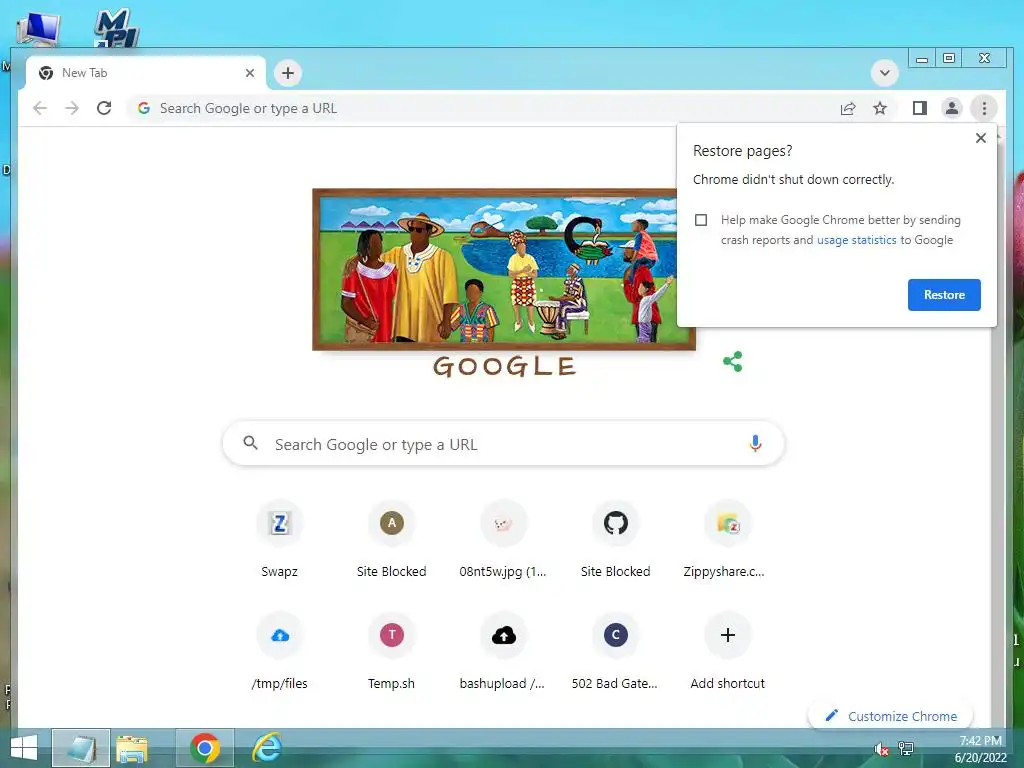
Task: Close the New Tab tab
Action: [x=249, y=73]
